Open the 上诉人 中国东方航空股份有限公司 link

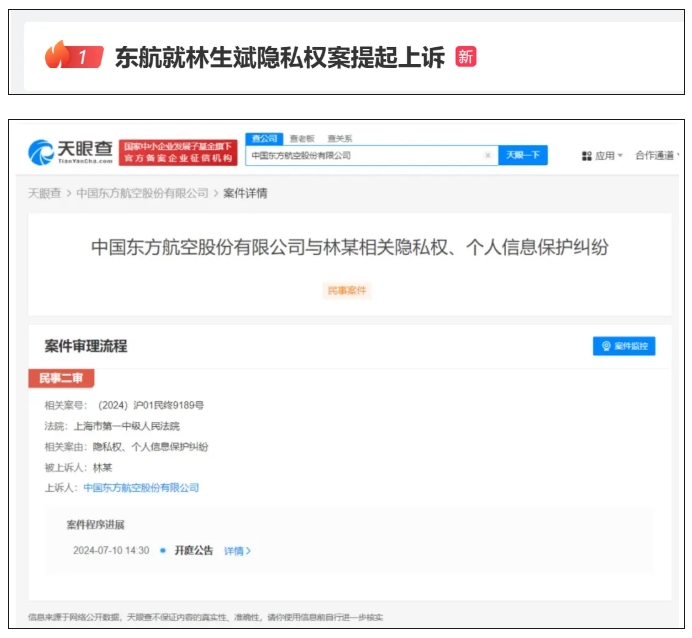click(x=141, y=488)
